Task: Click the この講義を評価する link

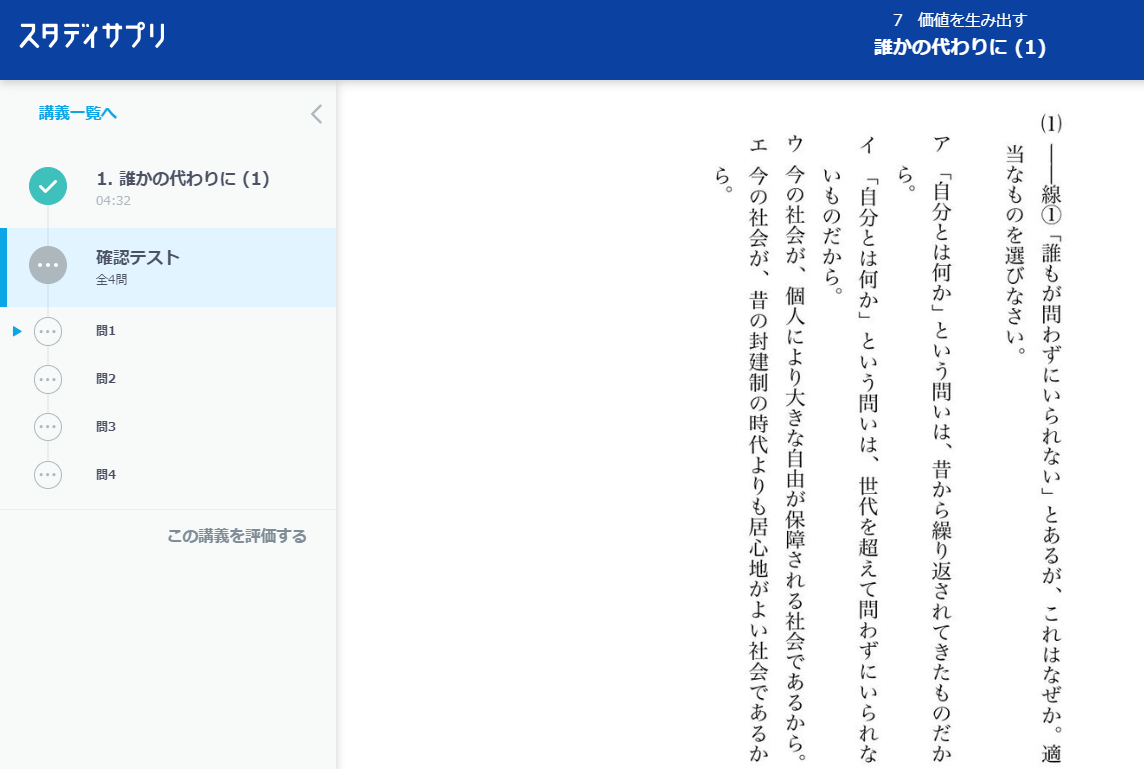Action: 238,536
